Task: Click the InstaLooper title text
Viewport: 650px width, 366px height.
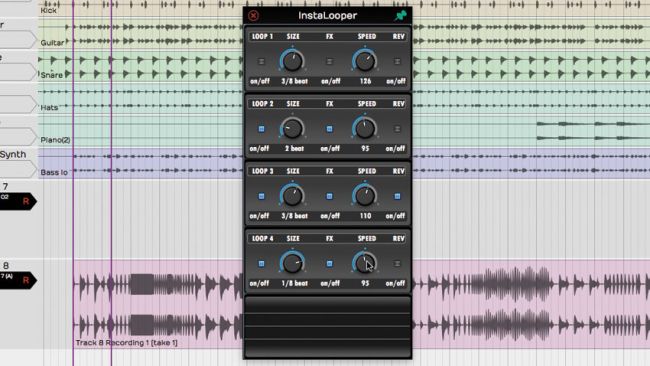Action: pos(327,16)
